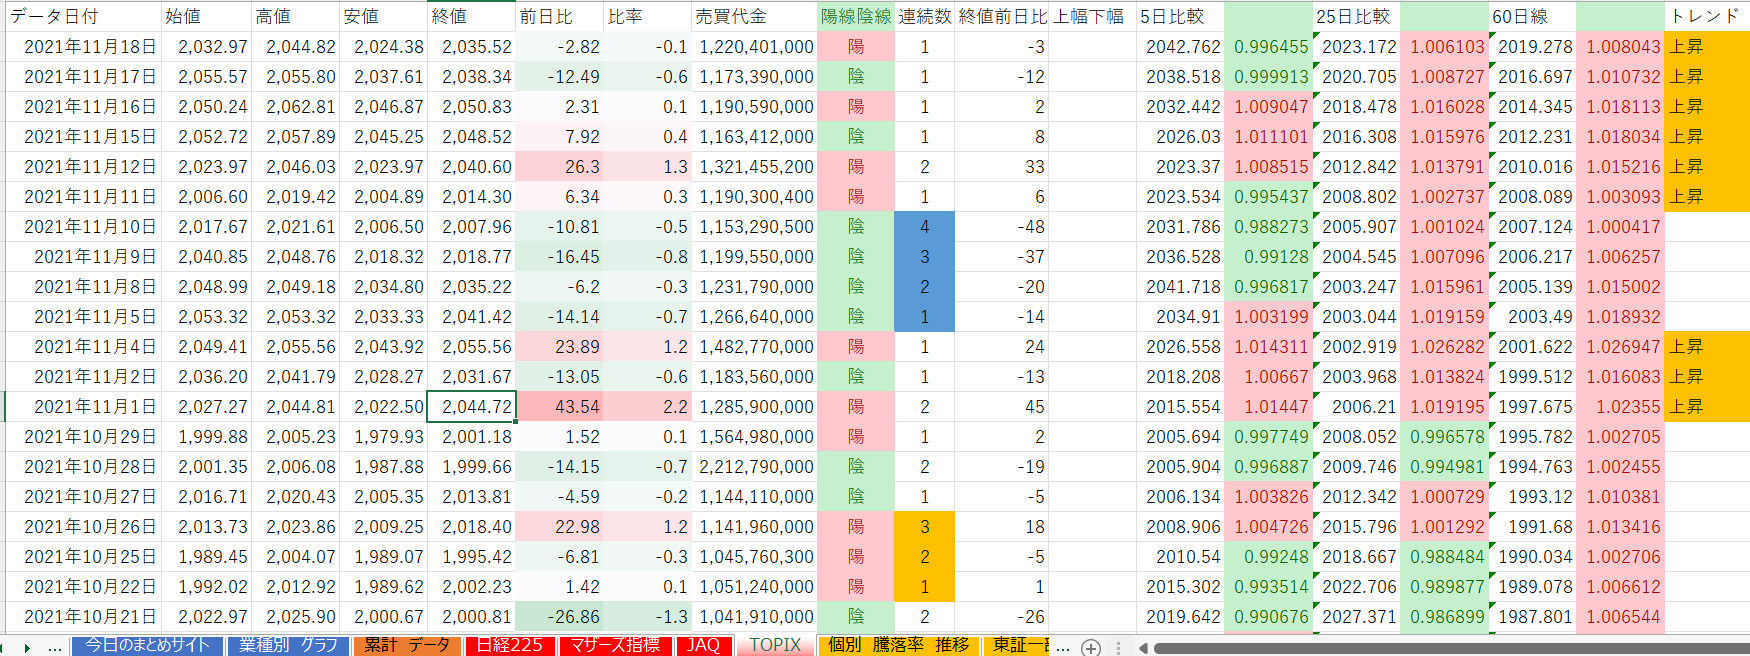Image resolution: width=1750 pixels, height=656 pixels.
Task: Open the 累計 データ sheet tab
Action: [407, 645]
